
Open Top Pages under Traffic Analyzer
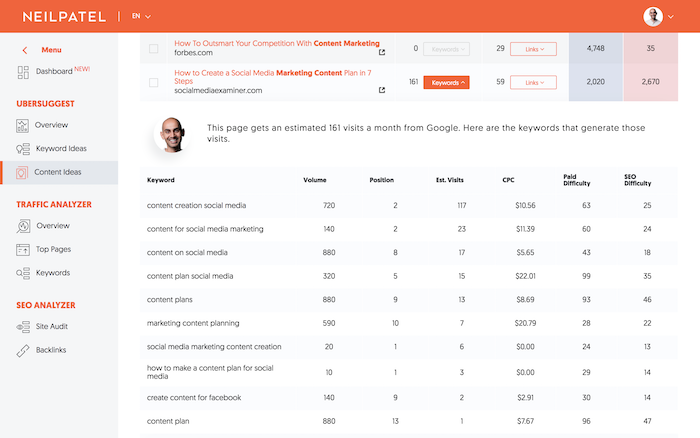click(53, 249)
